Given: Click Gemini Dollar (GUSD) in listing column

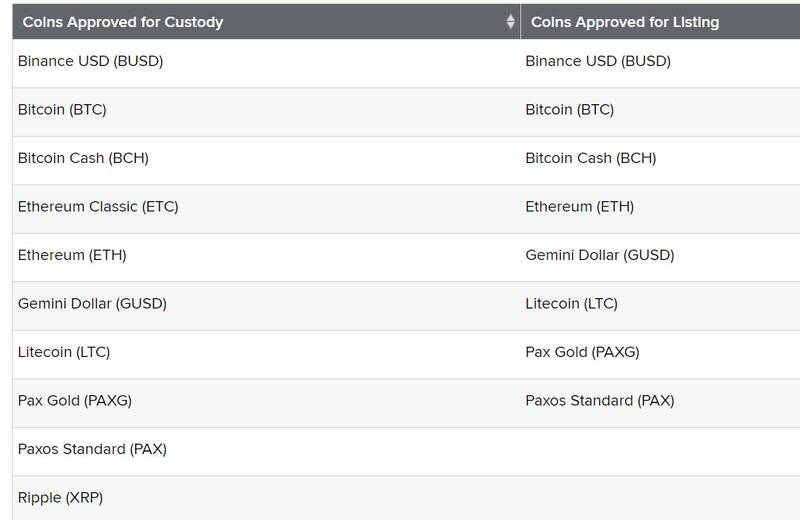Looking at the screenshot, I should [x=600, y=255].
